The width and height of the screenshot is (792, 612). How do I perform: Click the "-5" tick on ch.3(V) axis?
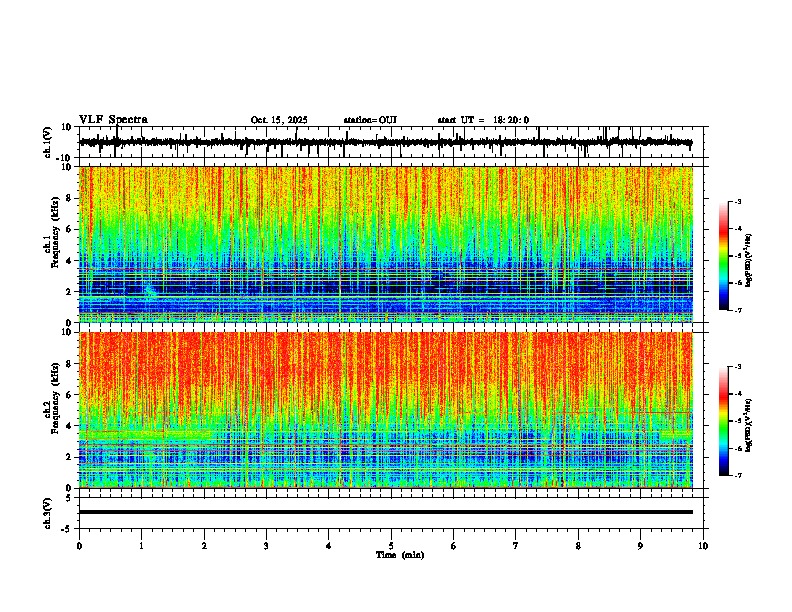click(x=67, y=529)
